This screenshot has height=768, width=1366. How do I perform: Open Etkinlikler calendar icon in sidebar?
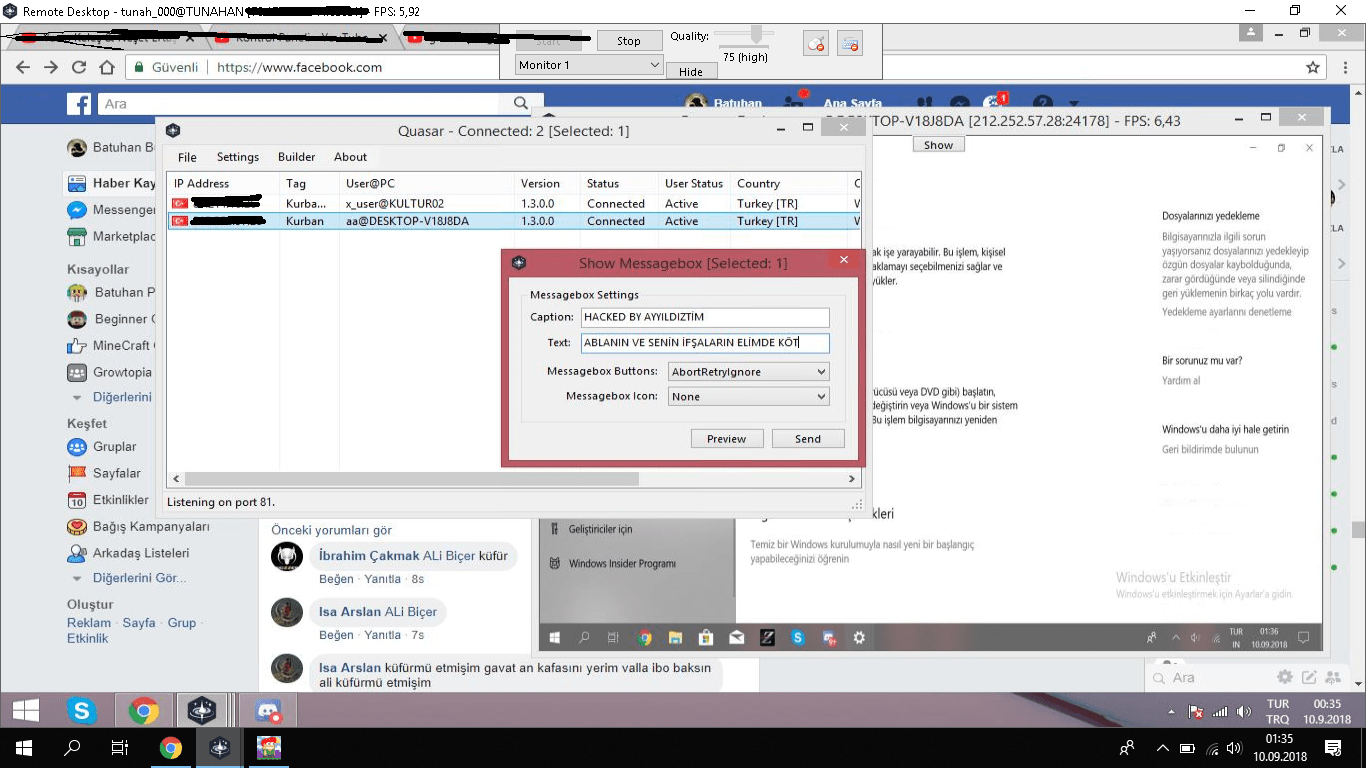pos(77,500)
